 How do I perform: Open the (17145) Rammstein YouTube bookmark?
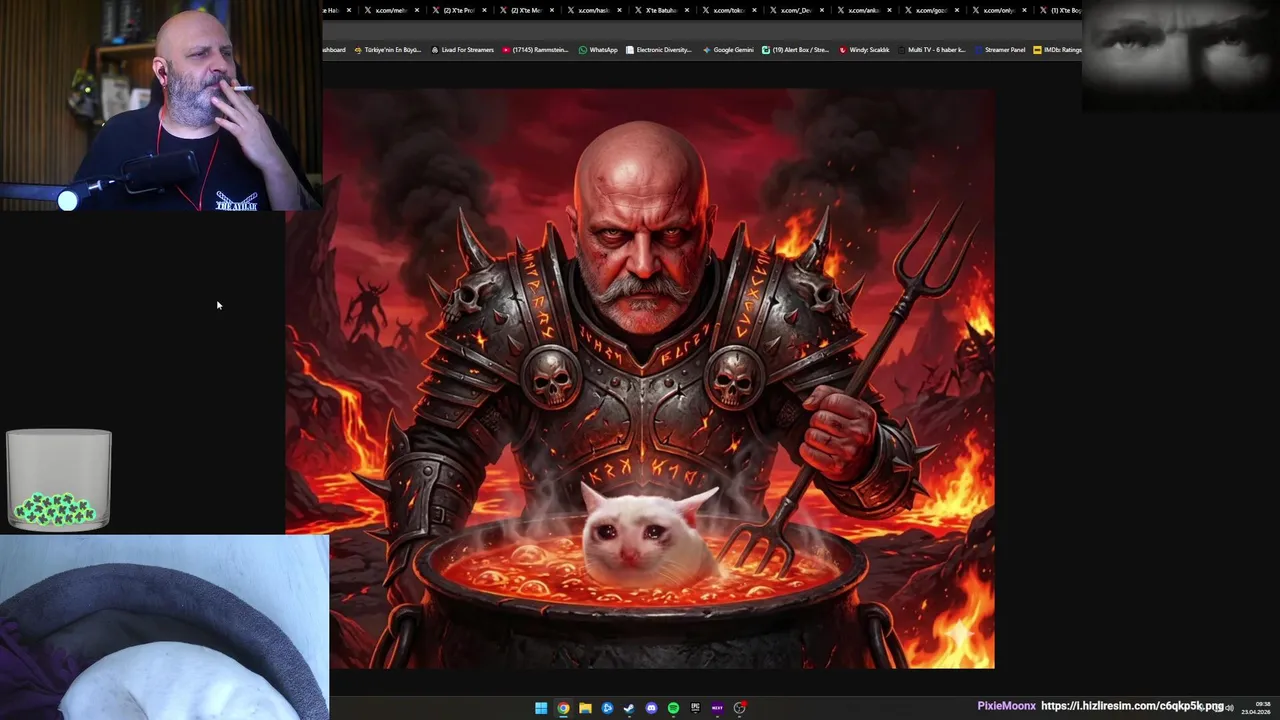536,50
